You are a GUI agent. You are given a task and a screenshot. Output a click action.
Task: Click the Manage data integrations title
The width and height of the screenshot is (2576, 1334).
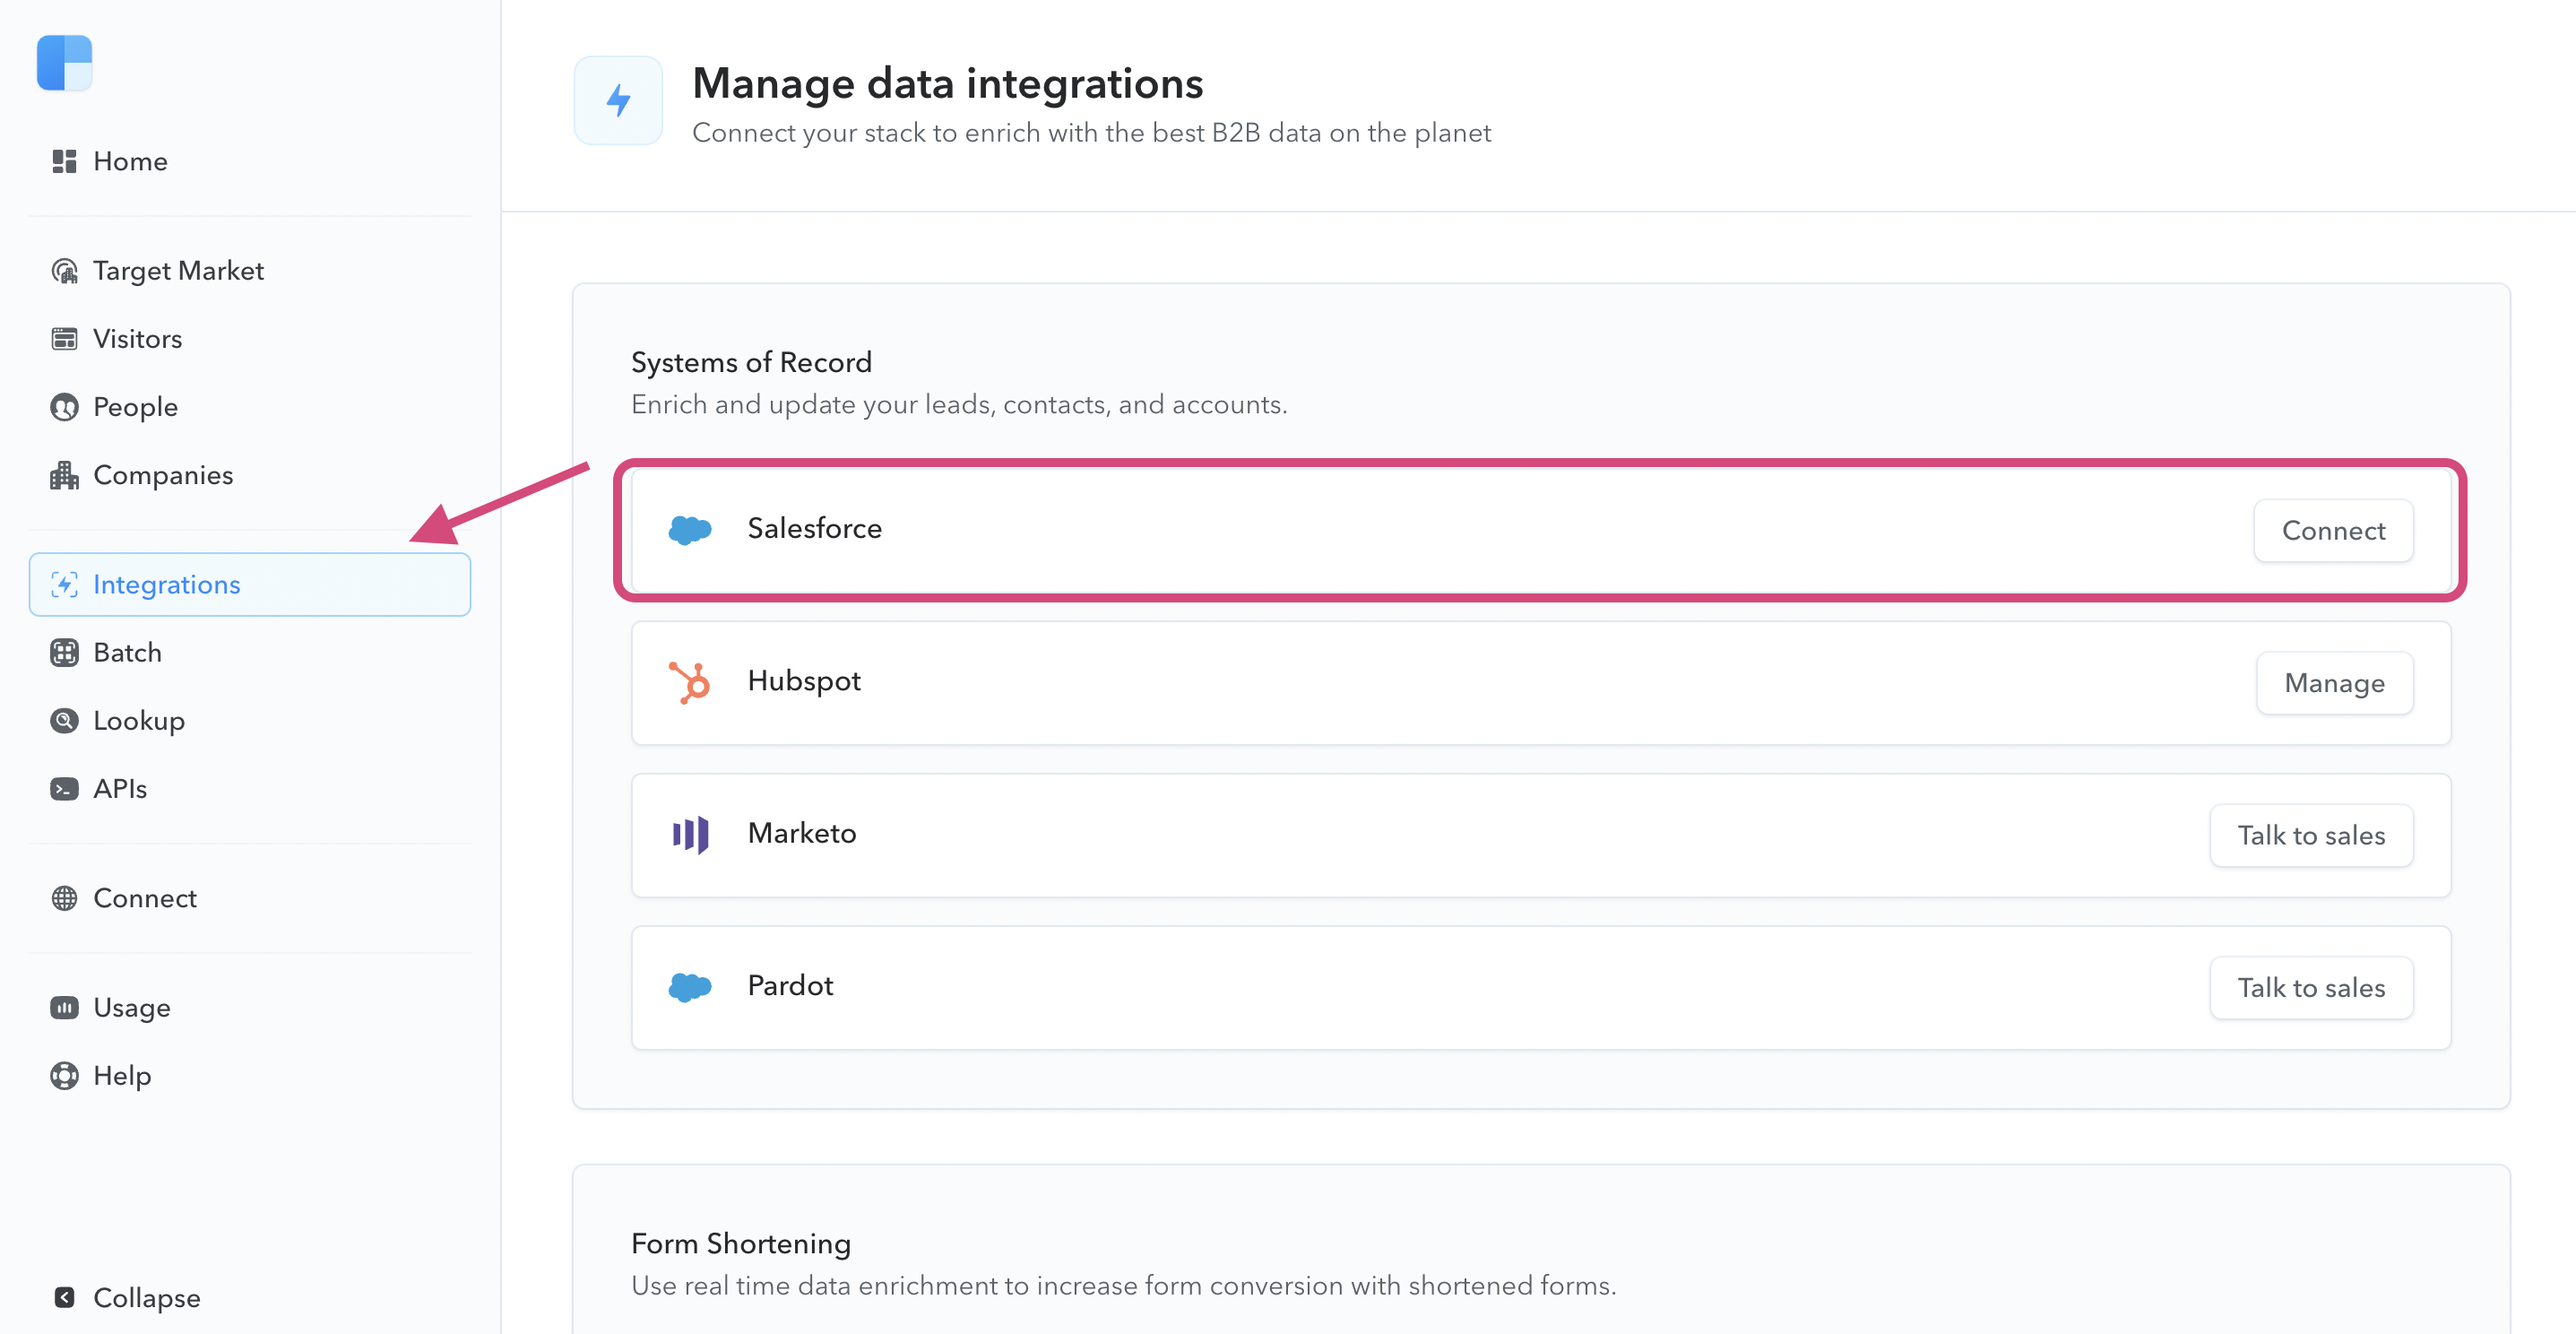coord(947,83)
